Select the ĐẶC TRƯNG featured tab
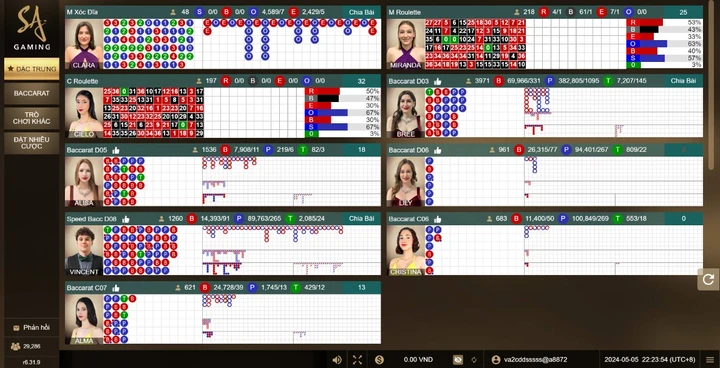This screenshot has width=720, height=368. (32, 69)
